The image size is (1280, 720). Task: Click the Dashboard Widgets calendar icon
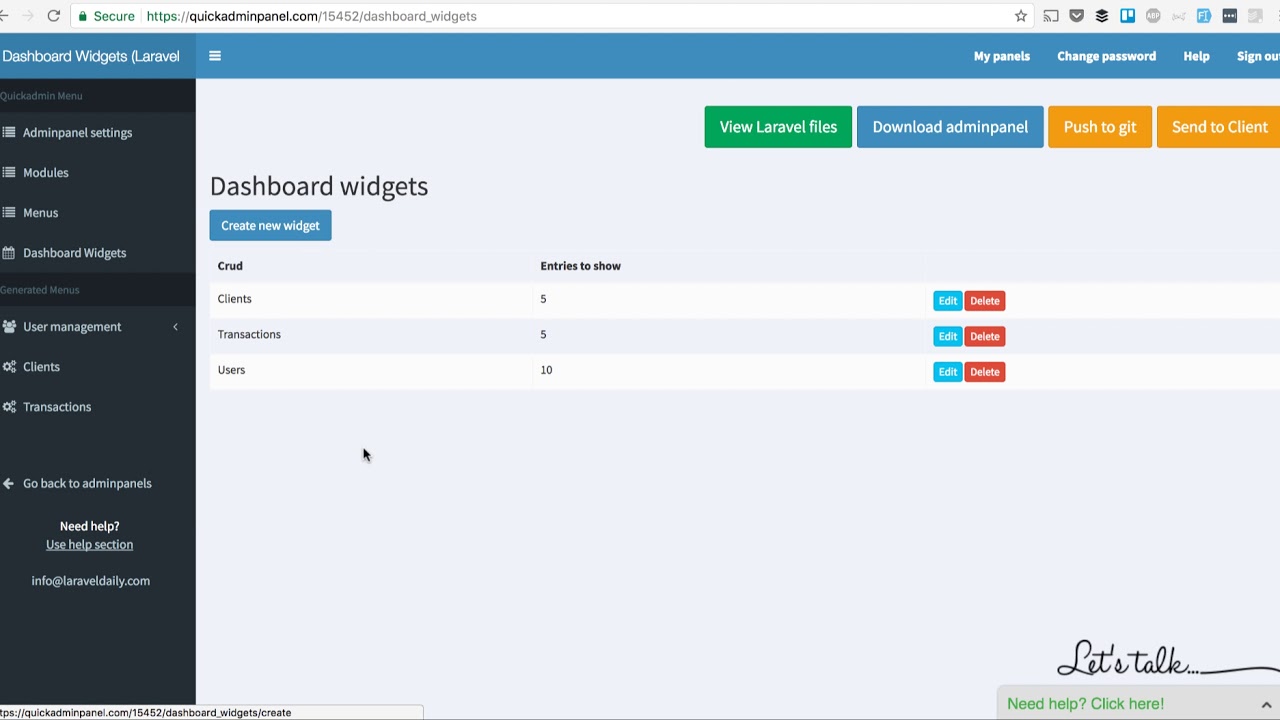[8, 253]
